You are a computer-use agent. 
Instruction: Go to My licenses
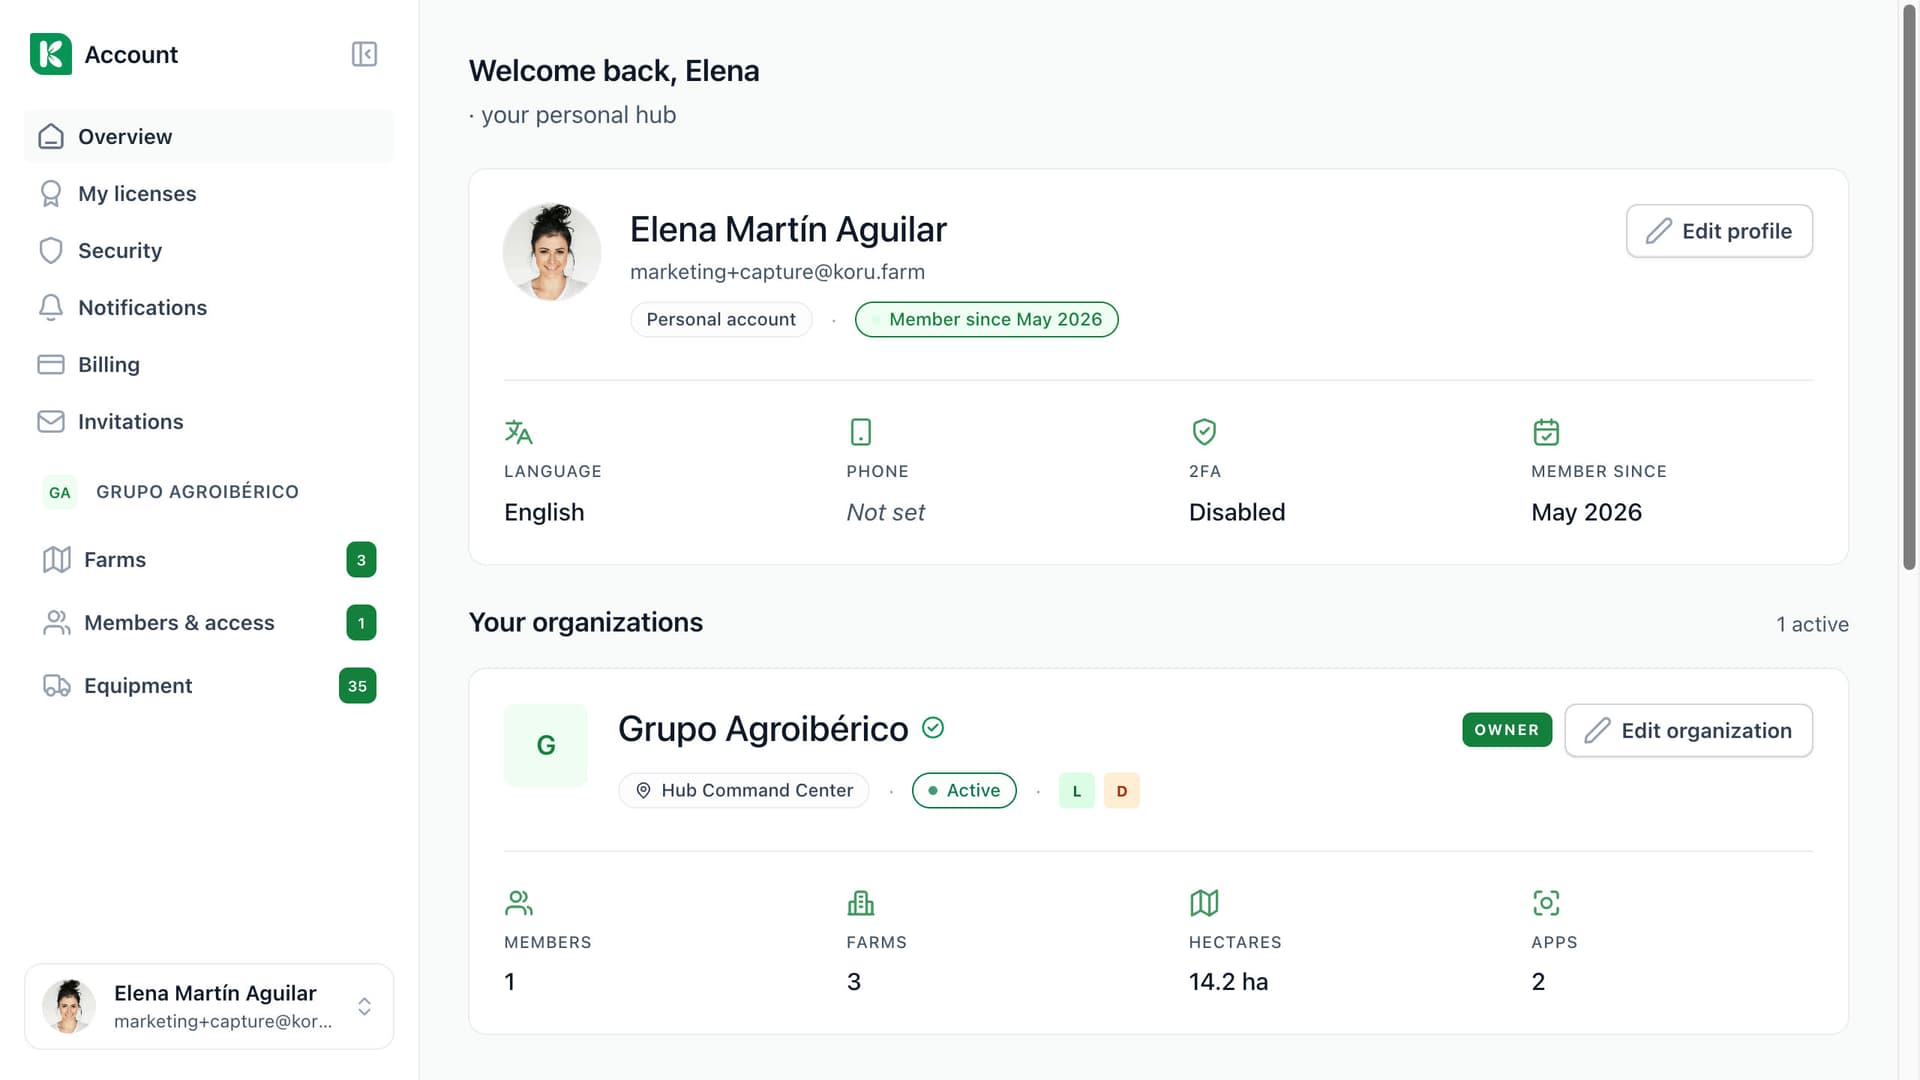209,193
